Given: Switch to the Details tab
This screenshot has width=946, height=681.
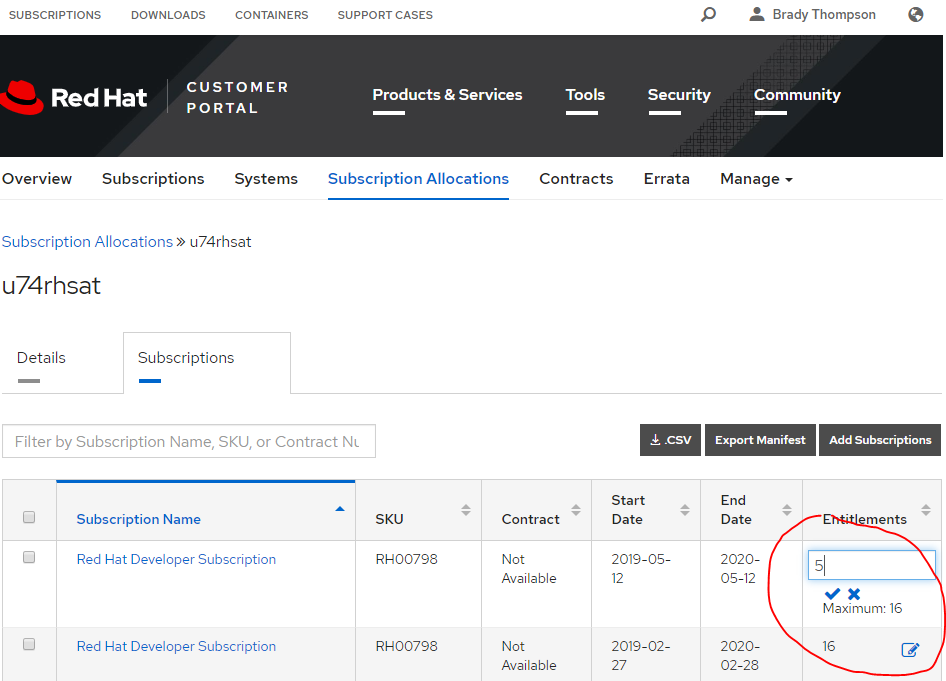Looking at the screenshot, I should click(x=41, y=358).
